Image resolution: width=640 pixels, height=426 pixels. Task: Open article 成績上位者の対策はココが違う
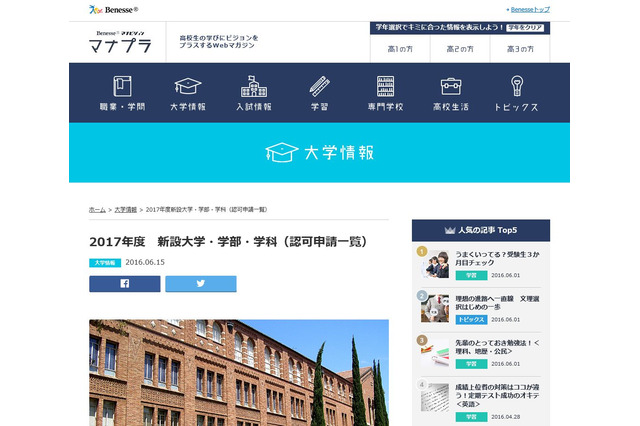[497, 395]
